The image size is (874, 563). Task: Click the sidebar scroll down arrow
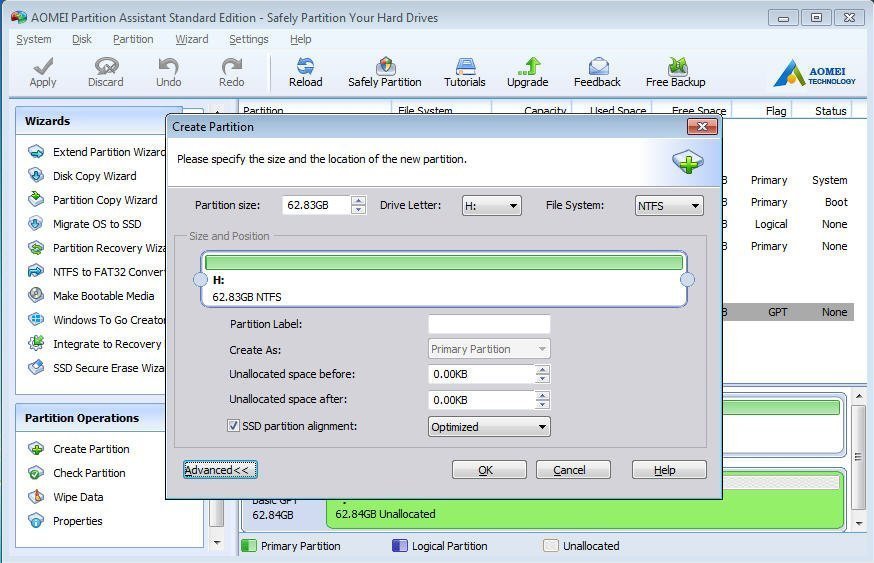(217, 542)
